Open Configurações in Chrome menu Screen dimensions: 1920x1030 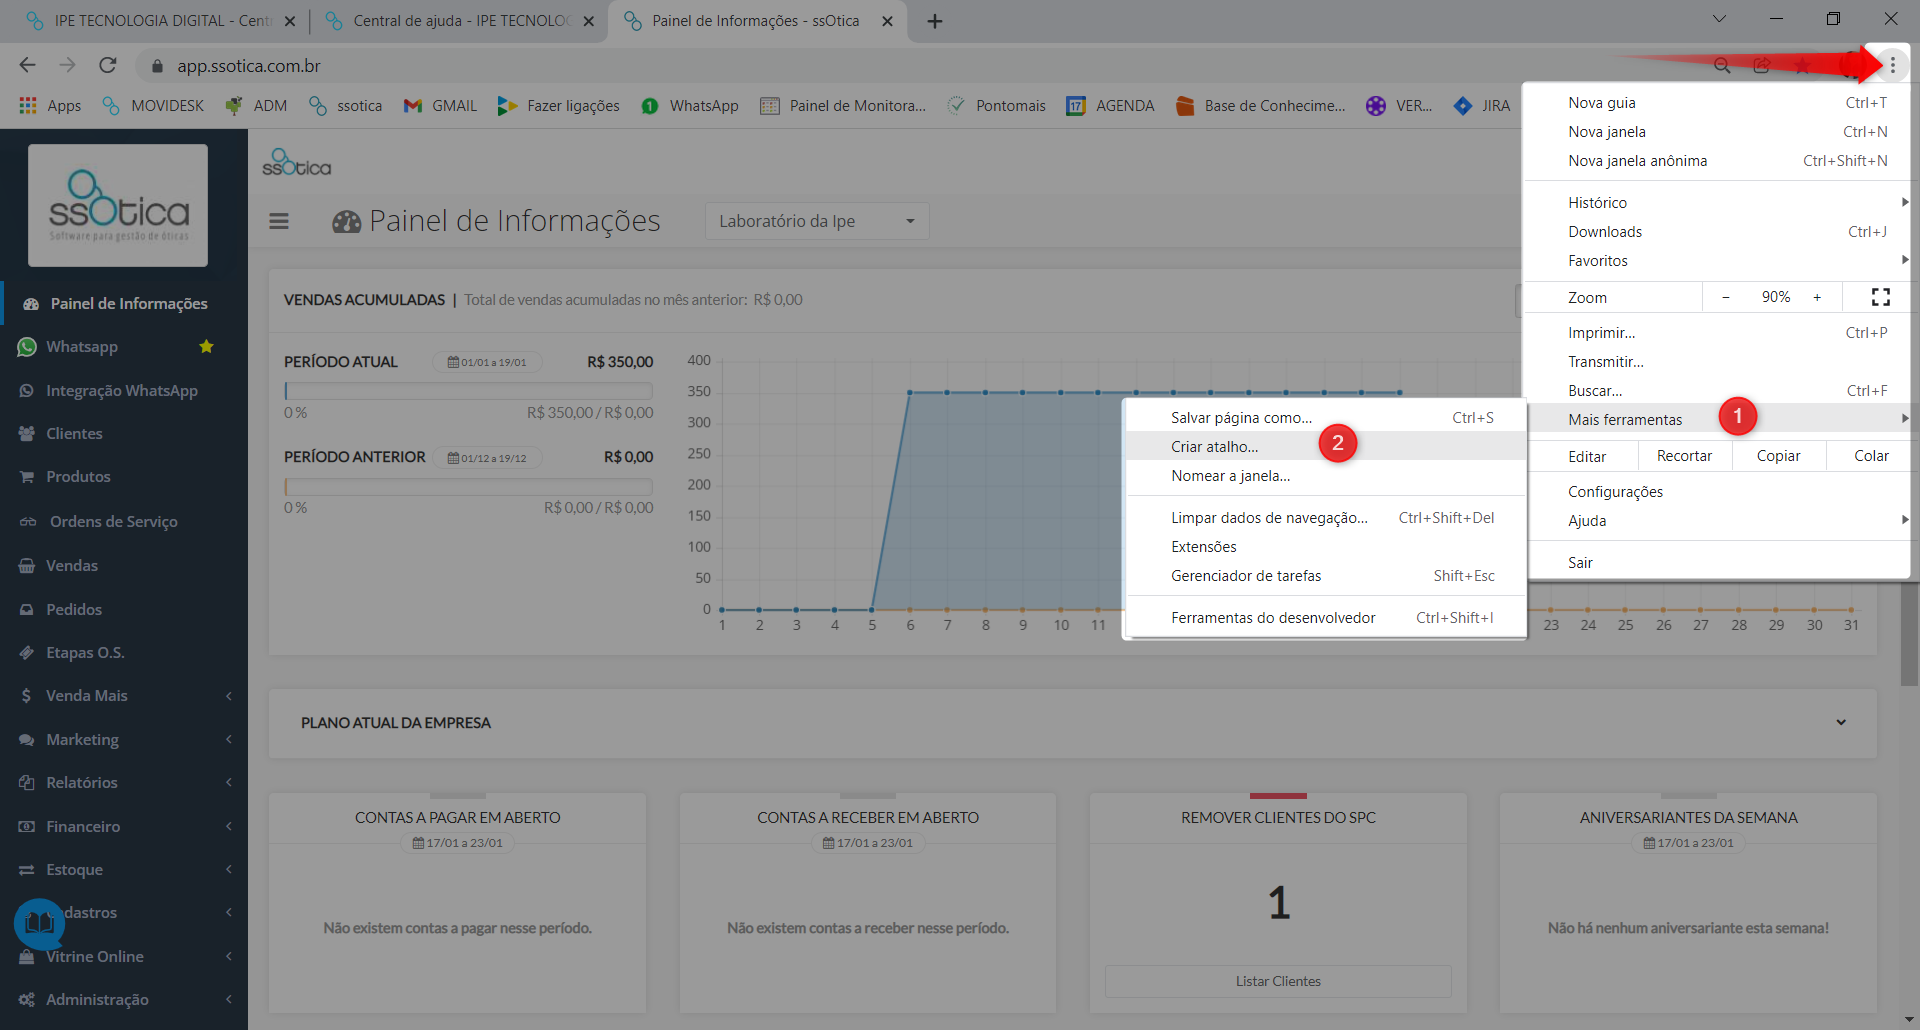[x=1716, y=491]
